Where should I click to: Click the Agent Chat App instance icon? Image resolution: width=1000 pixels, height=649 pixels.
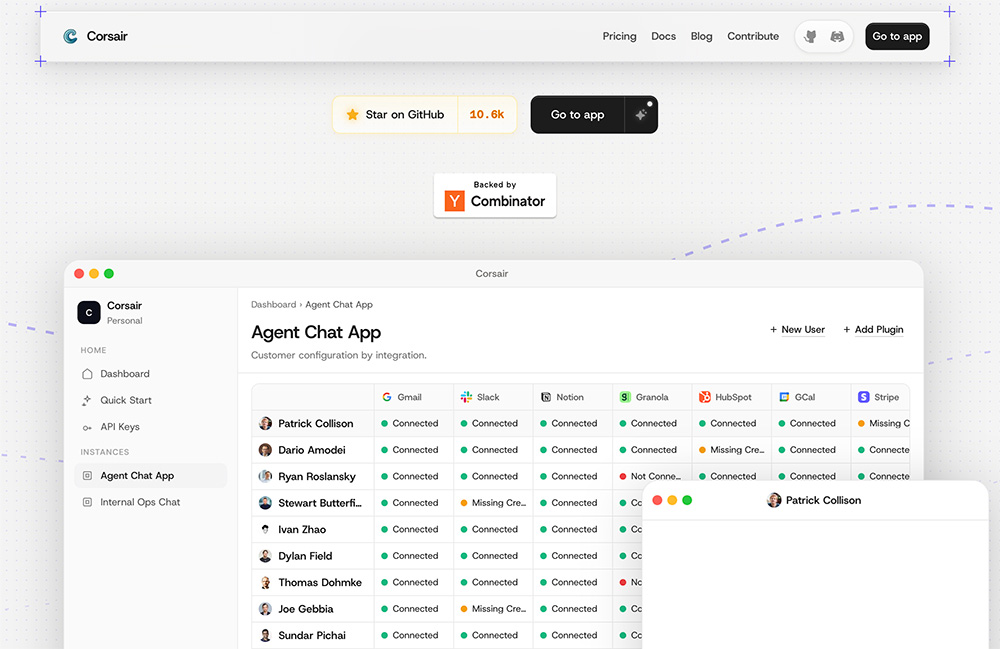[x=87, y=476]
